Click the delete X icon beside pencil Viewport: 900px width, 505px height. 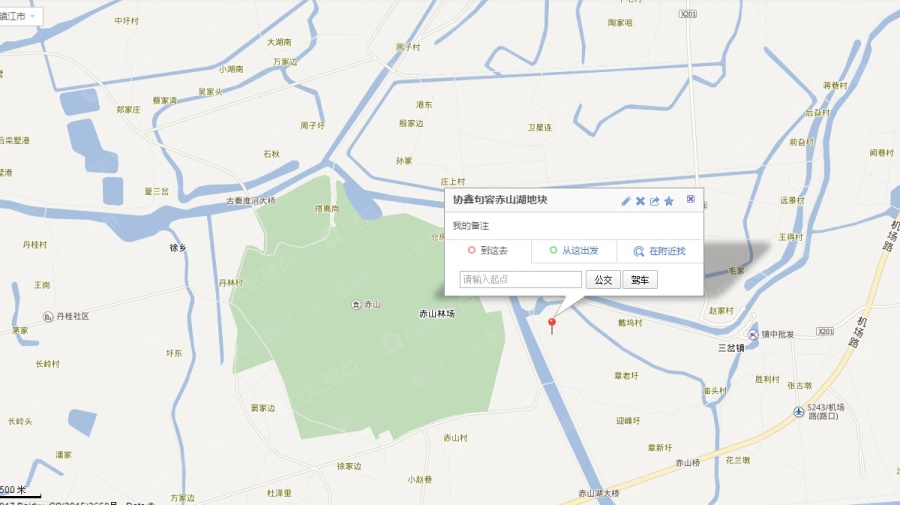click(x=640, y=201)
